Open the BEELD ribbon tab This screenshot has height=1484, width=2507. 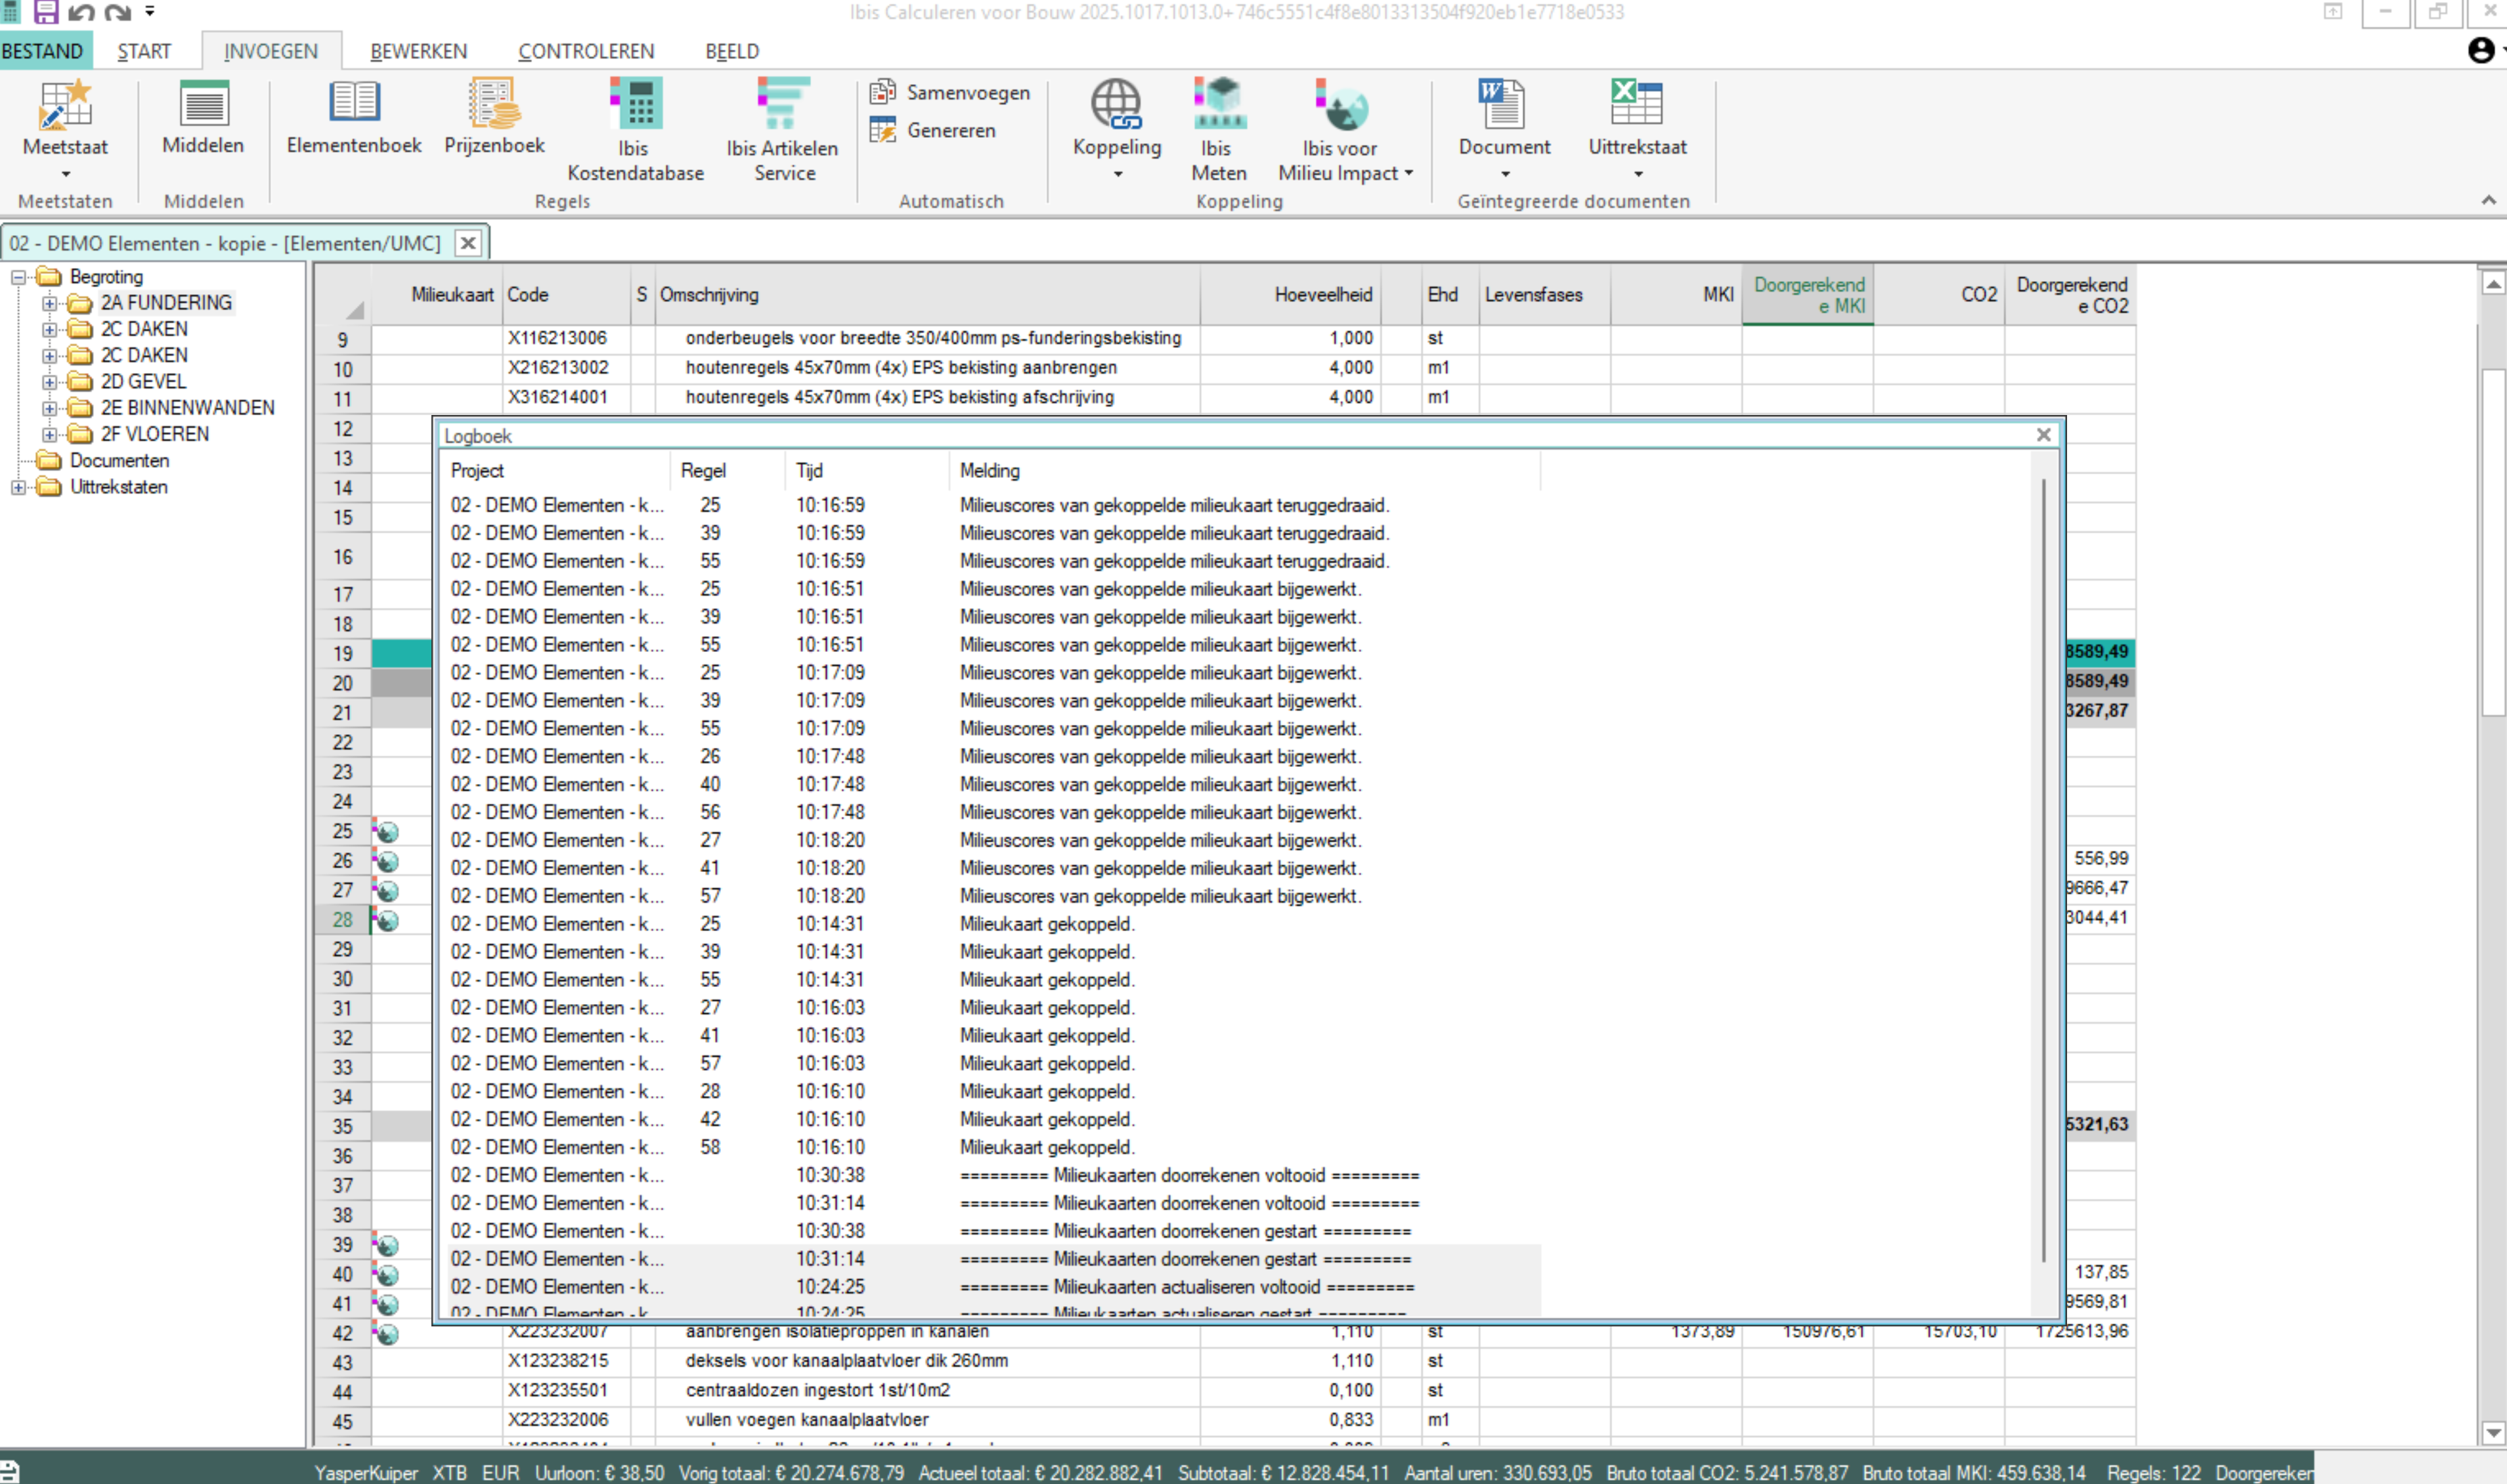coord(731,51)
